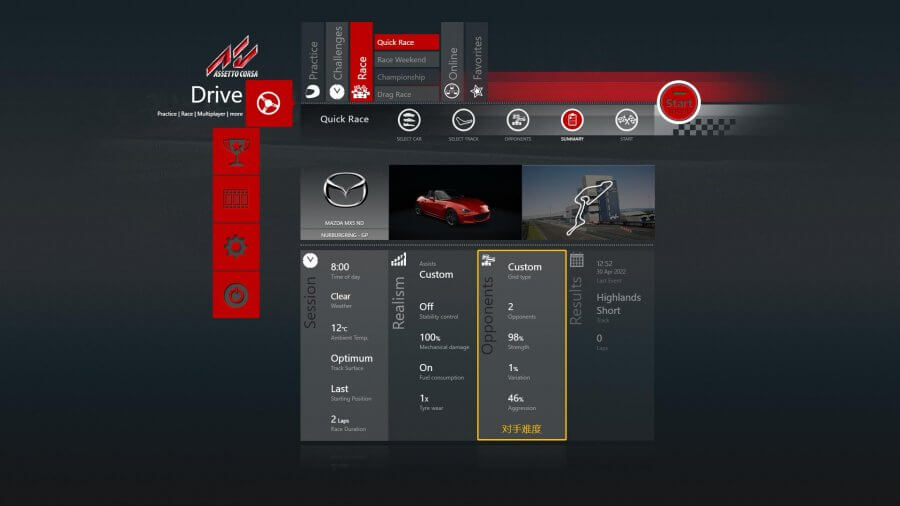Click the Off Stability control value
This screenshot has height=506, width=900.
426,307
